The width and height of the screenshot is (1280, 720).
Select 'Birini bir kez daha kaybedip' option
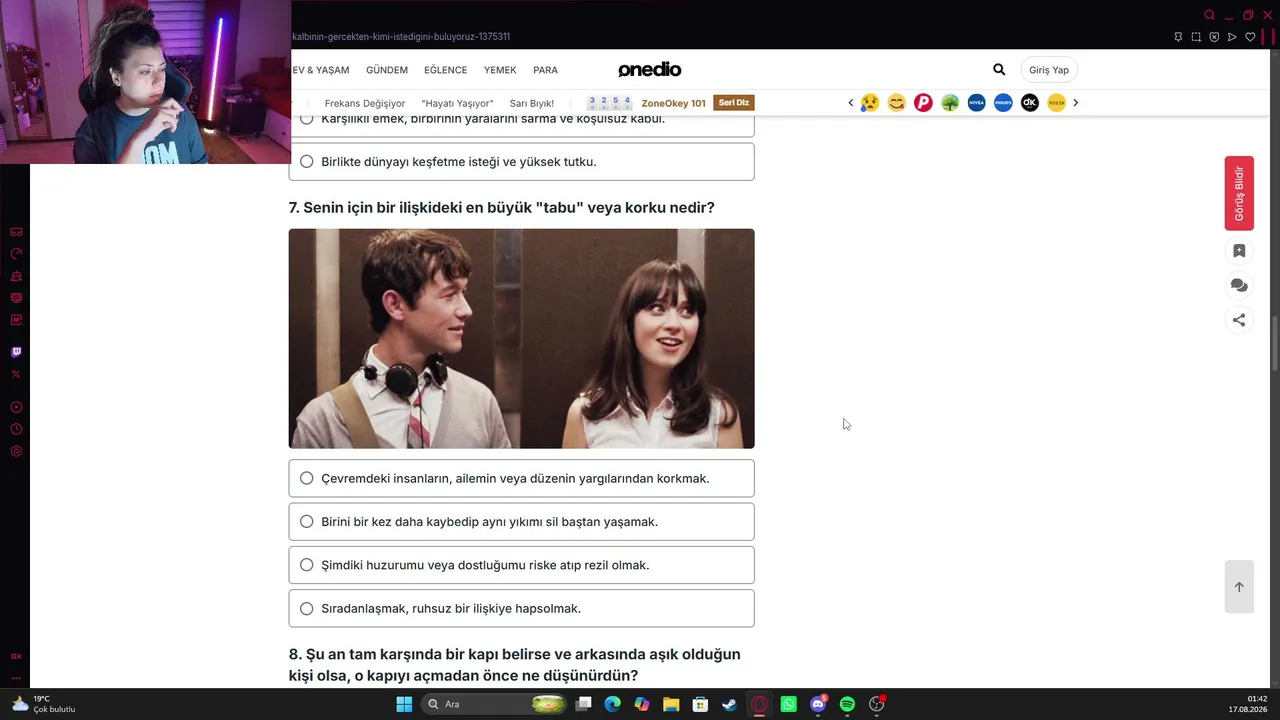point(521,522)
